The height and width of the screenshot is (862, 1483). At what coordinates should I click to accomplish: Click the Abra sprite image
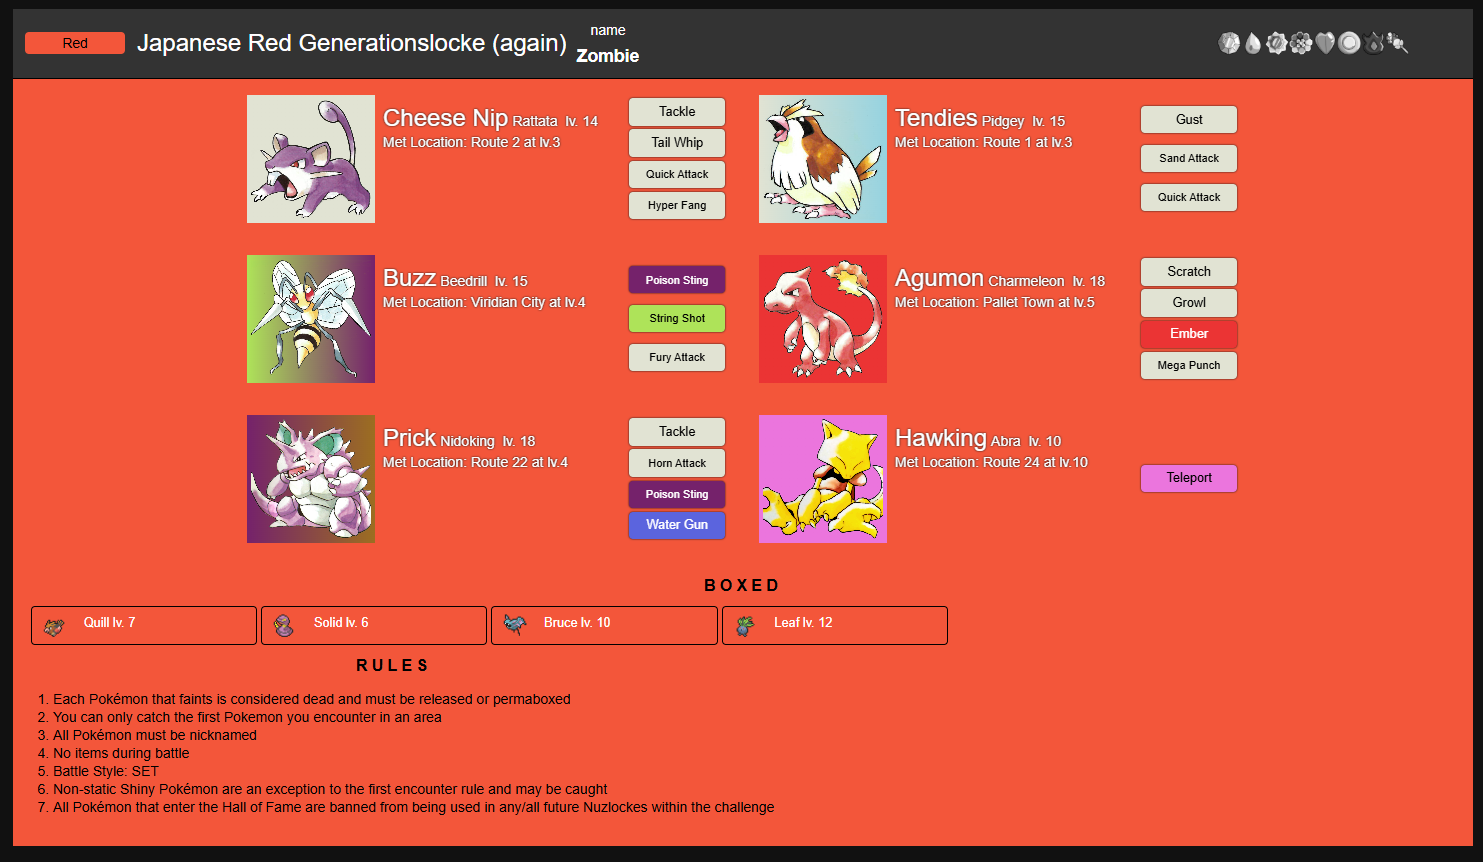click(823, 479)
